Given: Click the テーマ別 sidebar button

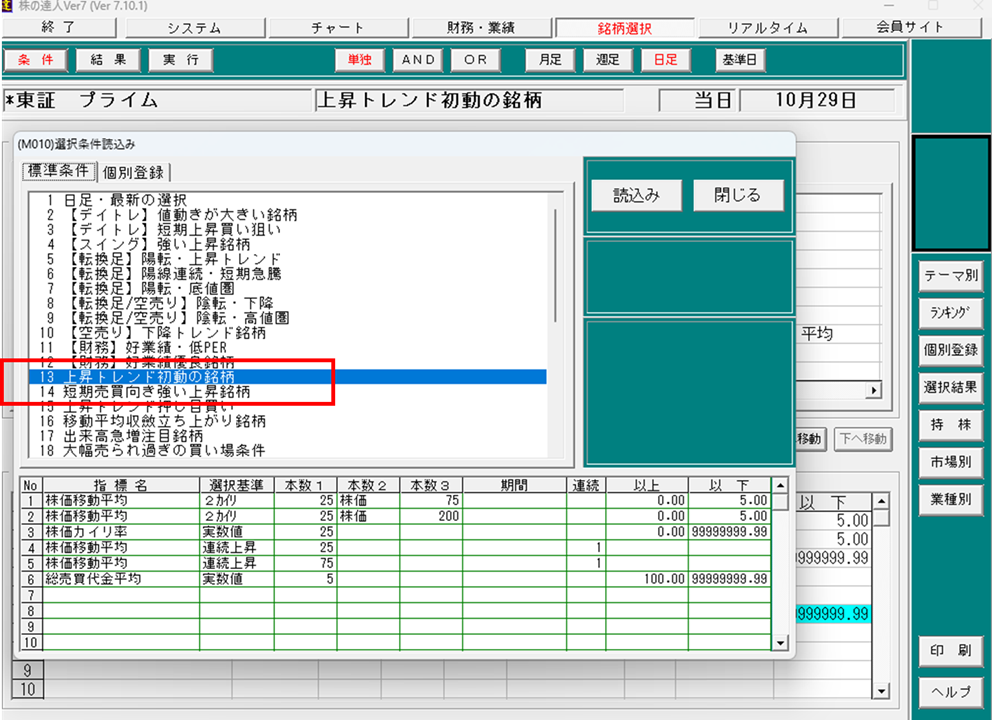Looking at the screenshot, I should point(951,276).
